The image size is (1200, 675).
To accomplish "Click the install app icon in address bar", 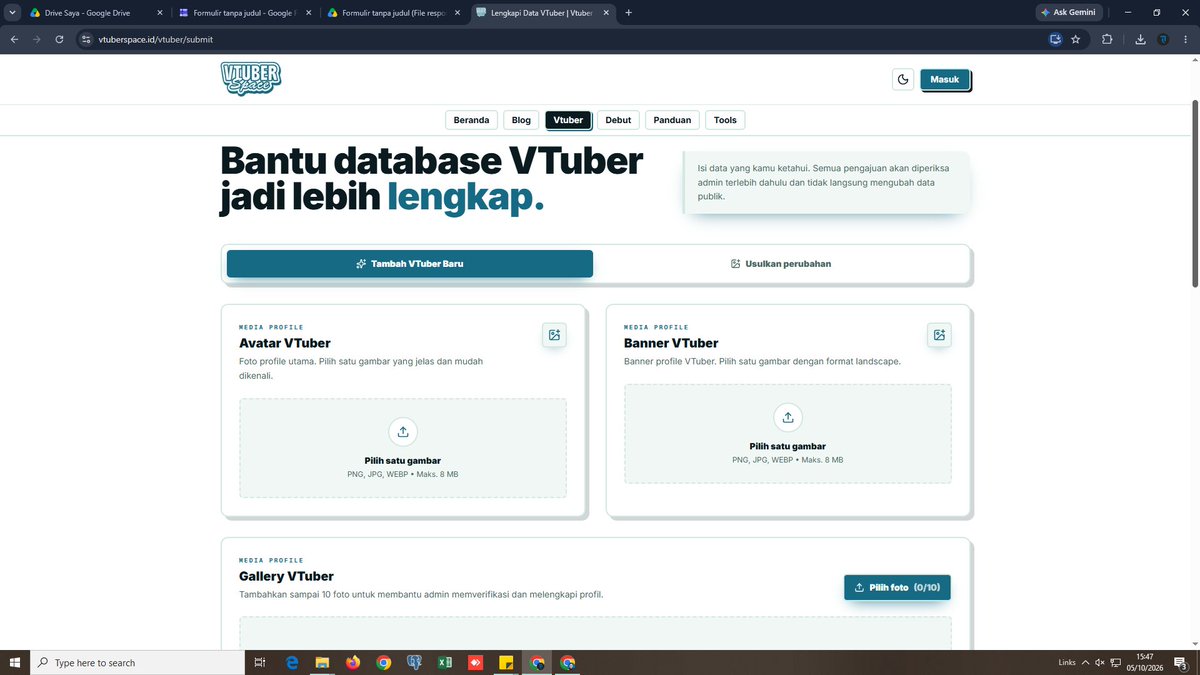I will [1055, 39].
